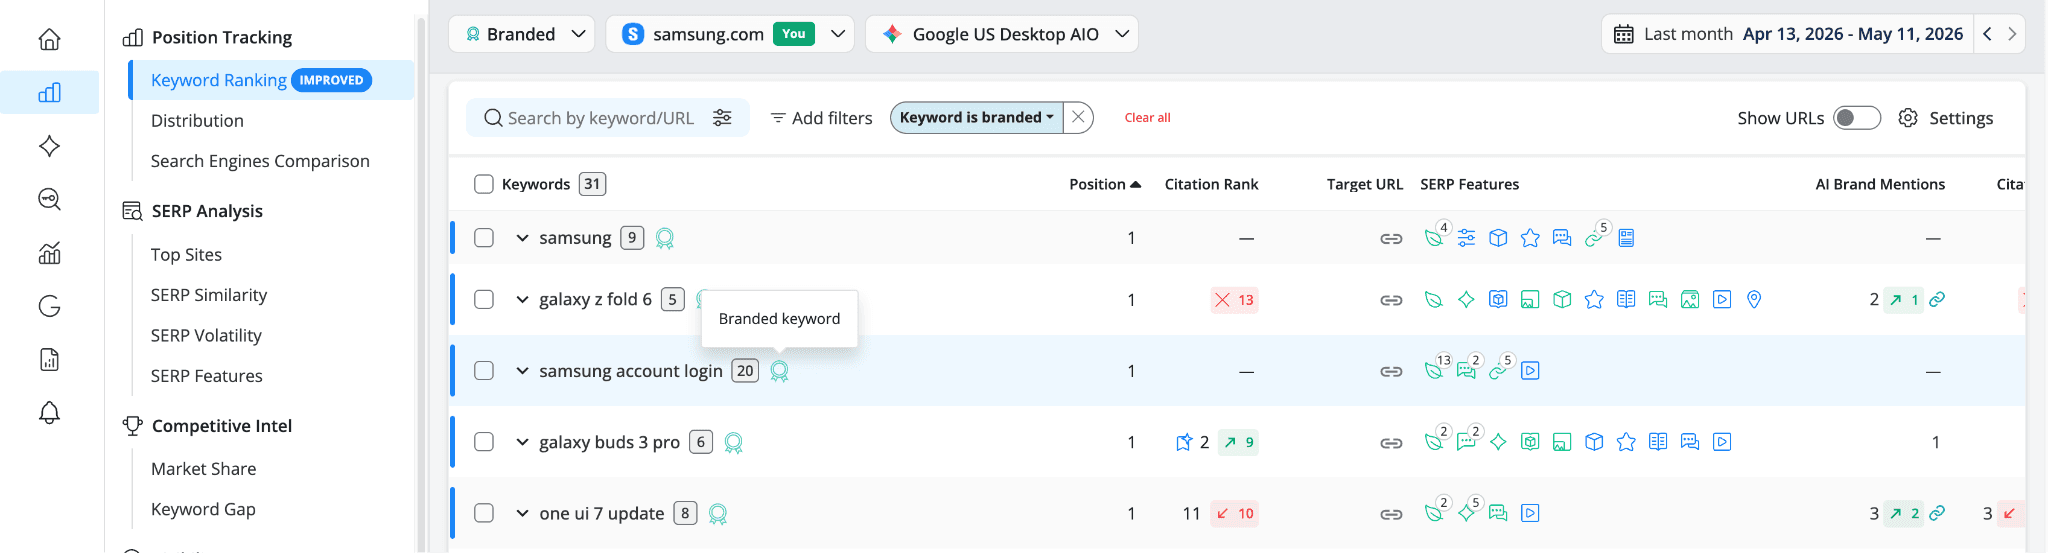This screenshot has width=2048, height=553.
Task: Check the samsung account login row
Action: pyautogui.click(x=484, y=371)
